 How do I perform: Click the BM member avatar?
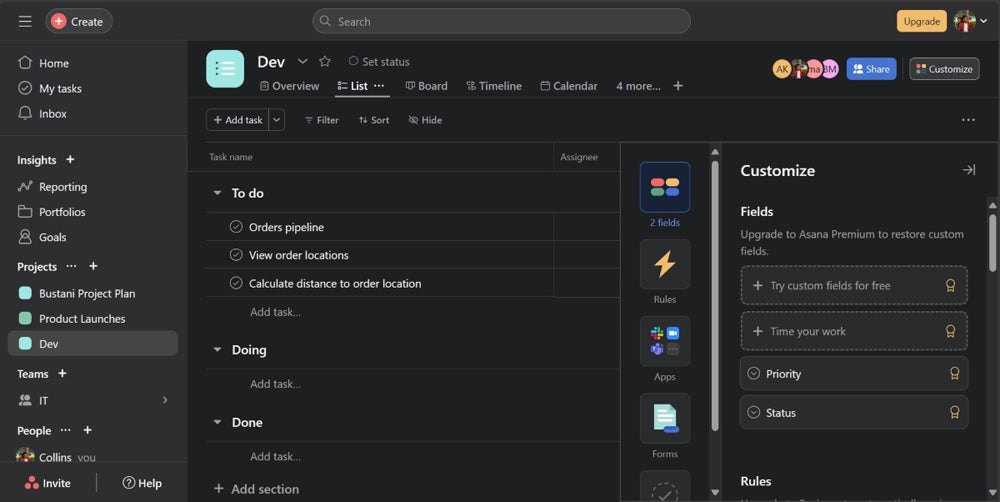pyautogui.click(x=830, y=69)
